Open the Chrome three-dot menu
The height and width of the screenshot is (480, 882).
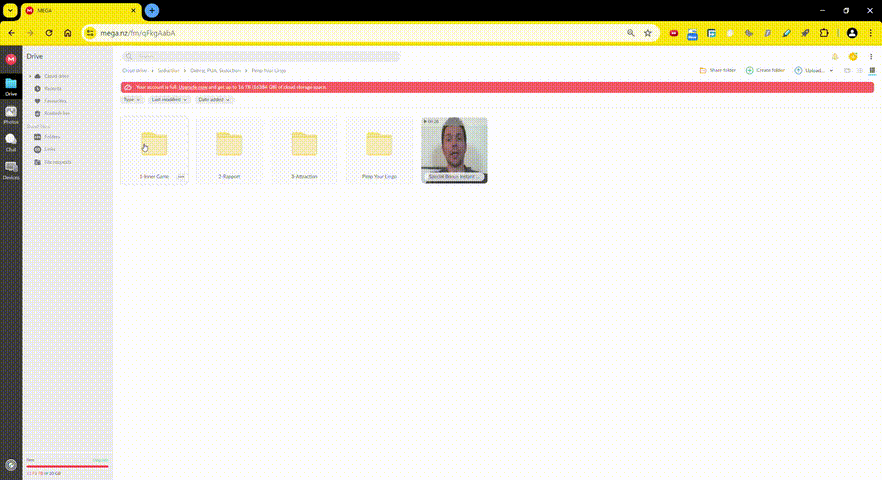(x=871, y=33)
